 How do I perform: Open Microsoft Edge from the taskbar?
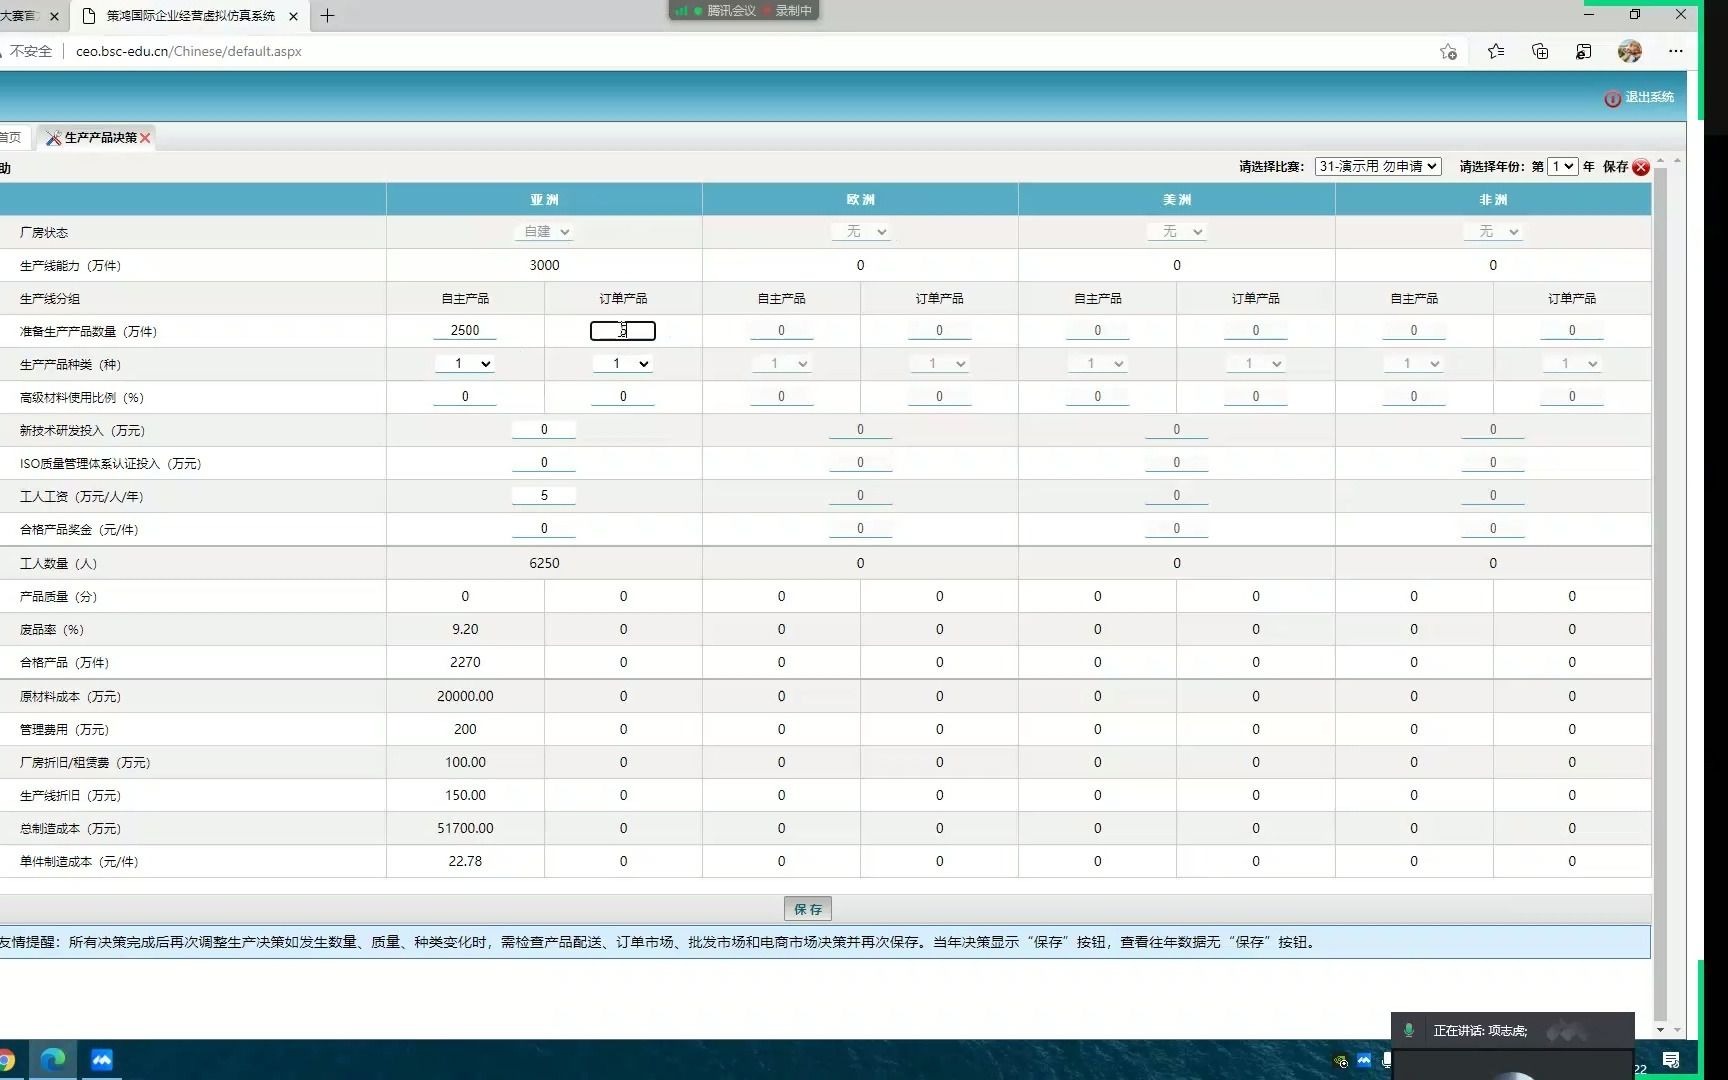tap(52, 1060)
